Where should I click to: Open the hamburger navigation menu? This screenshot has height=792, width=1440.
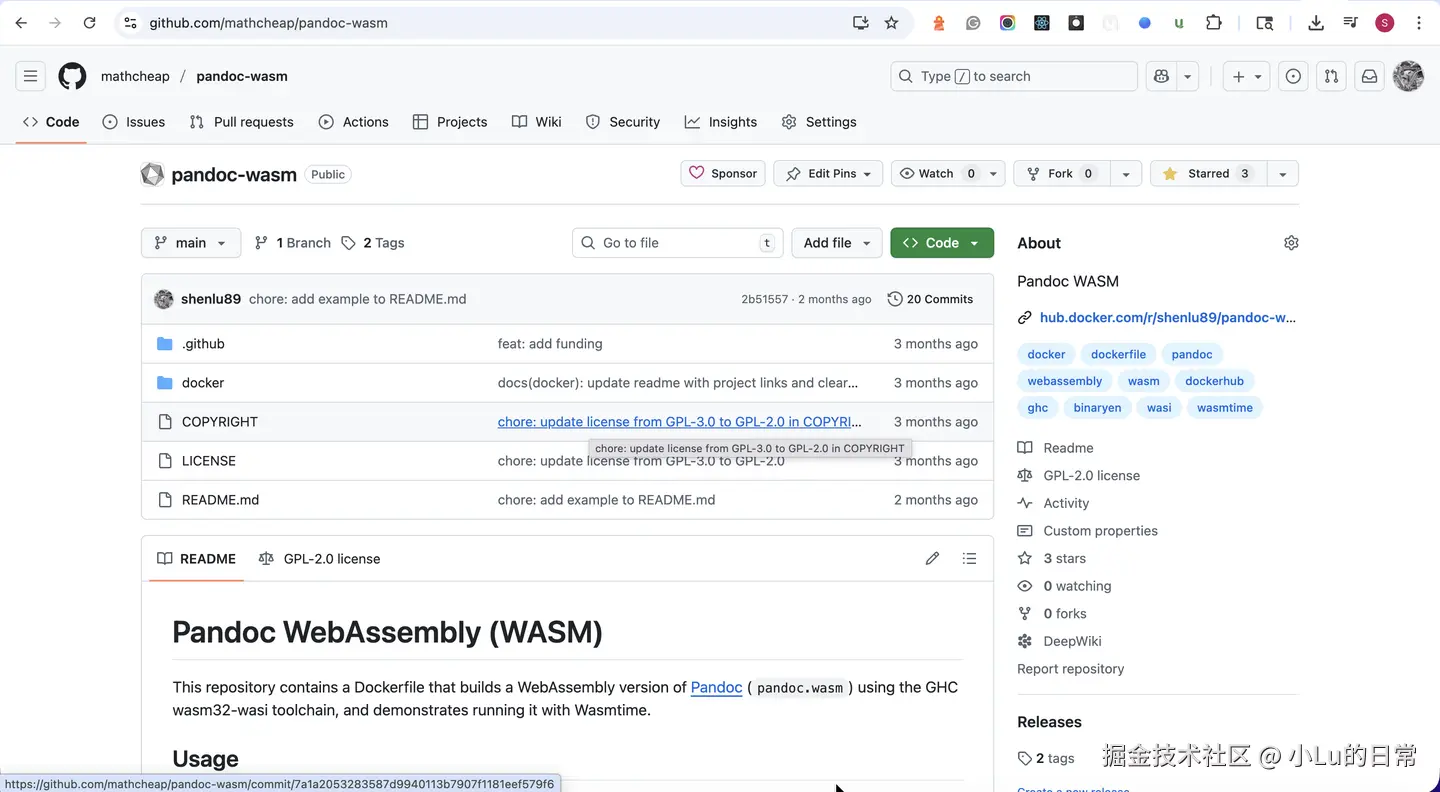point(30,76)
